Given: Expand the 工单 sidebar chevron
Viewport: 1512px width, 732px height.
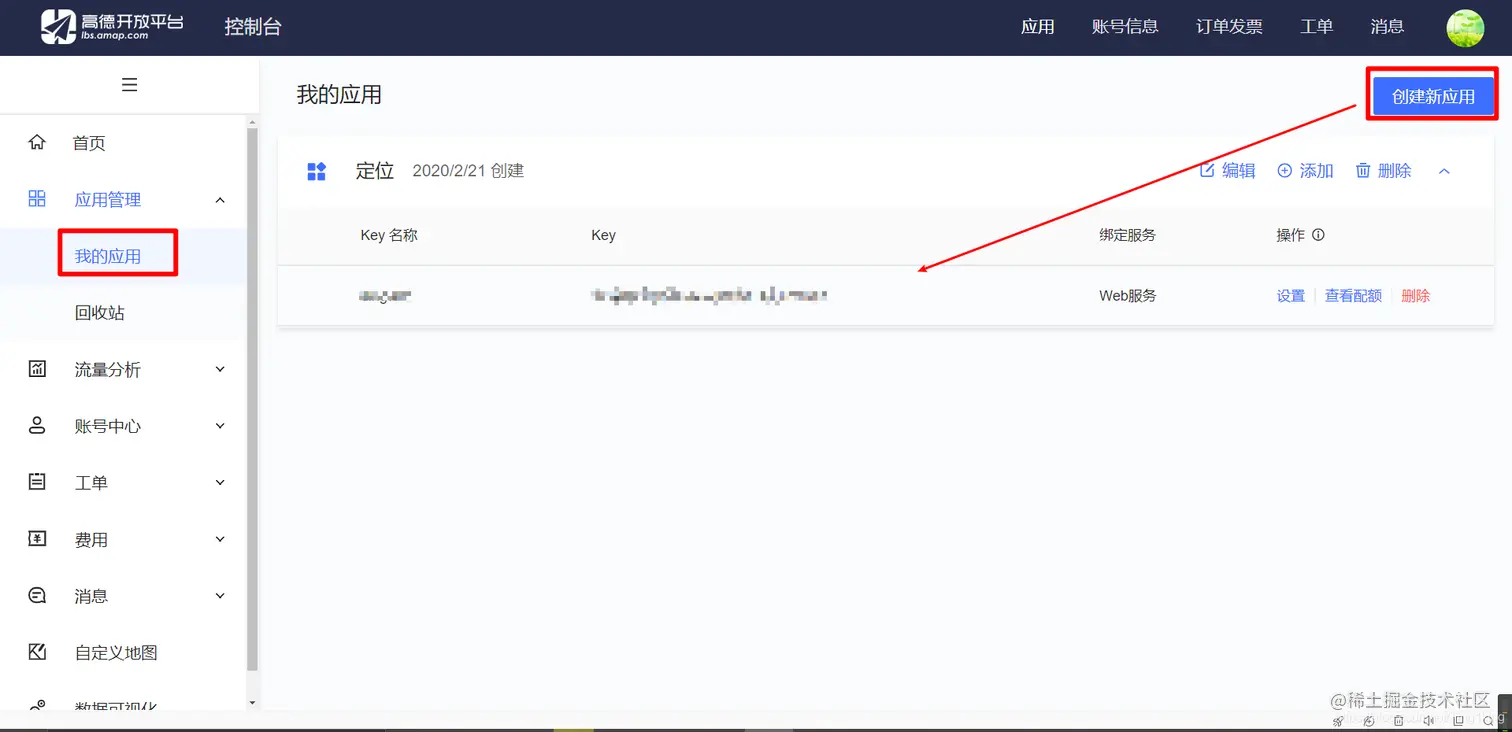Looking at the screenshot, I should [221, 483].
